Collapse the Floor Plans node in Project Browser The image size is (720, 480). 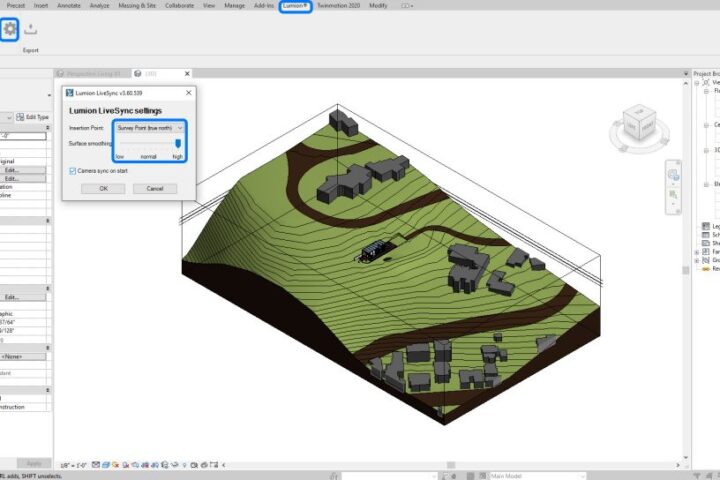(706, 91)
